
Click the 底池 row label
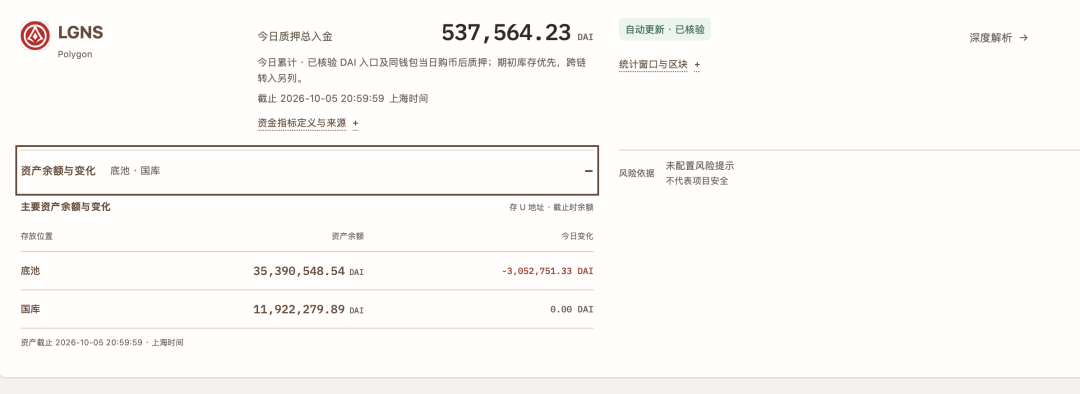[30, 271]
